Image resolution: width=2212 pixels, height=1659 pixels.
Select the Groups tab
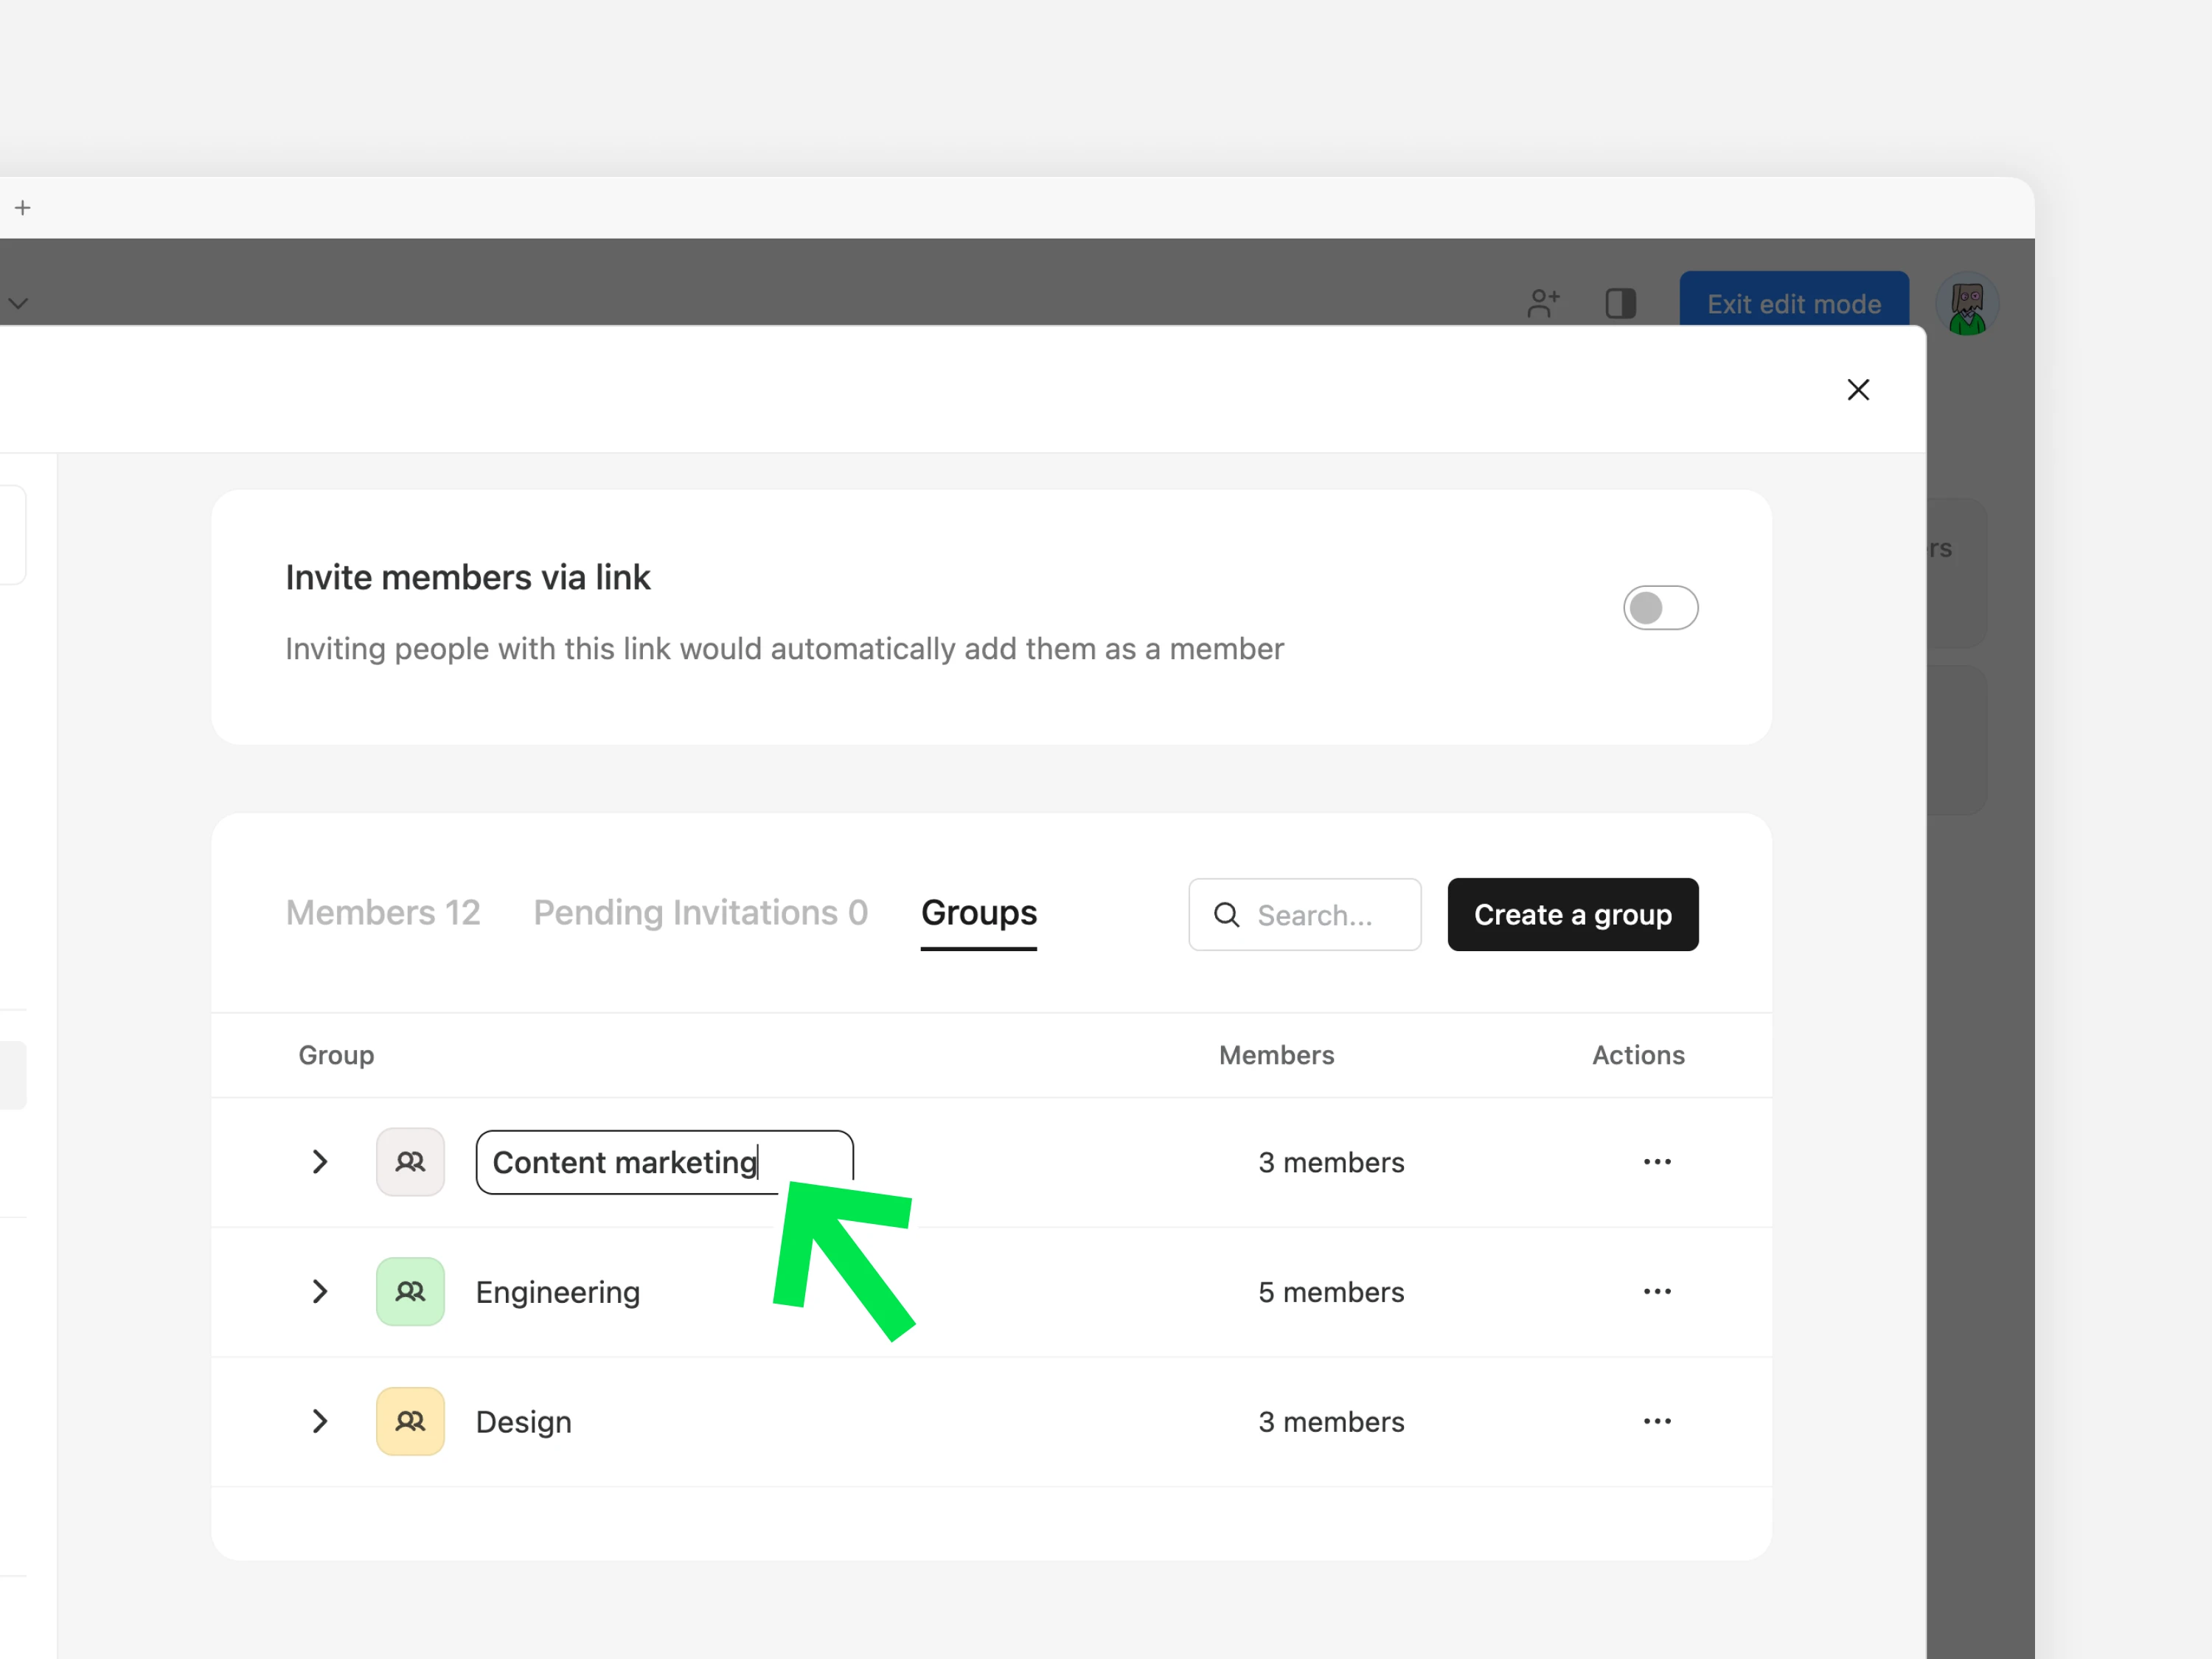(x=978, y=913)
